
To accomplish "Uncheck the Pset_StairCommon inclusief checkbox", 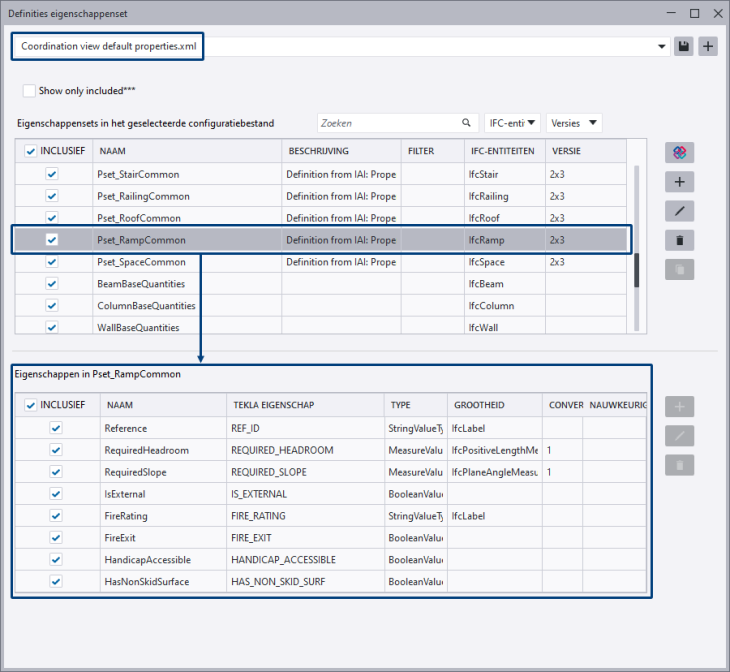I will point(52,174).
